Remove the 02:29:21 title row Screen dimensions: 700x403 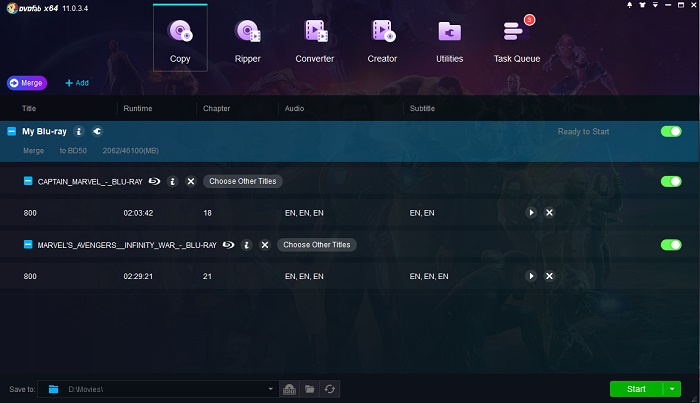[549, 276]
